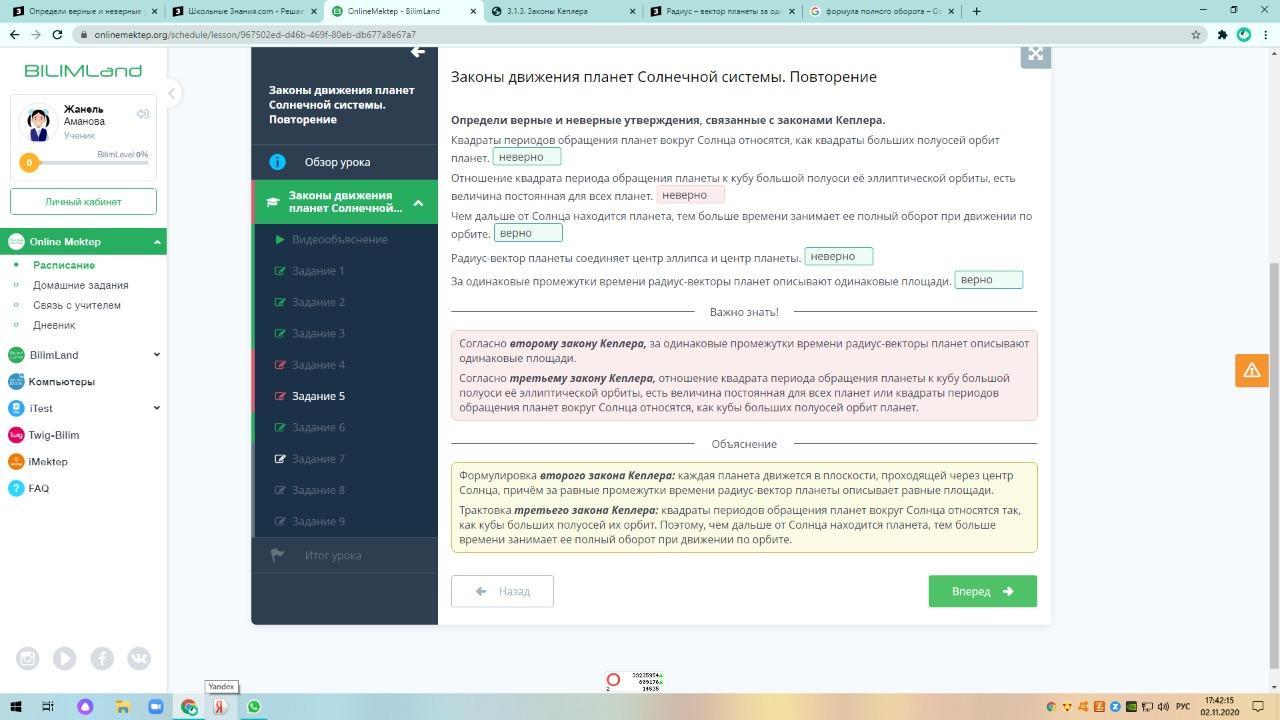Open Расписание schedule link
Viewport: 1280px width, 720px height.
[64, 265]
